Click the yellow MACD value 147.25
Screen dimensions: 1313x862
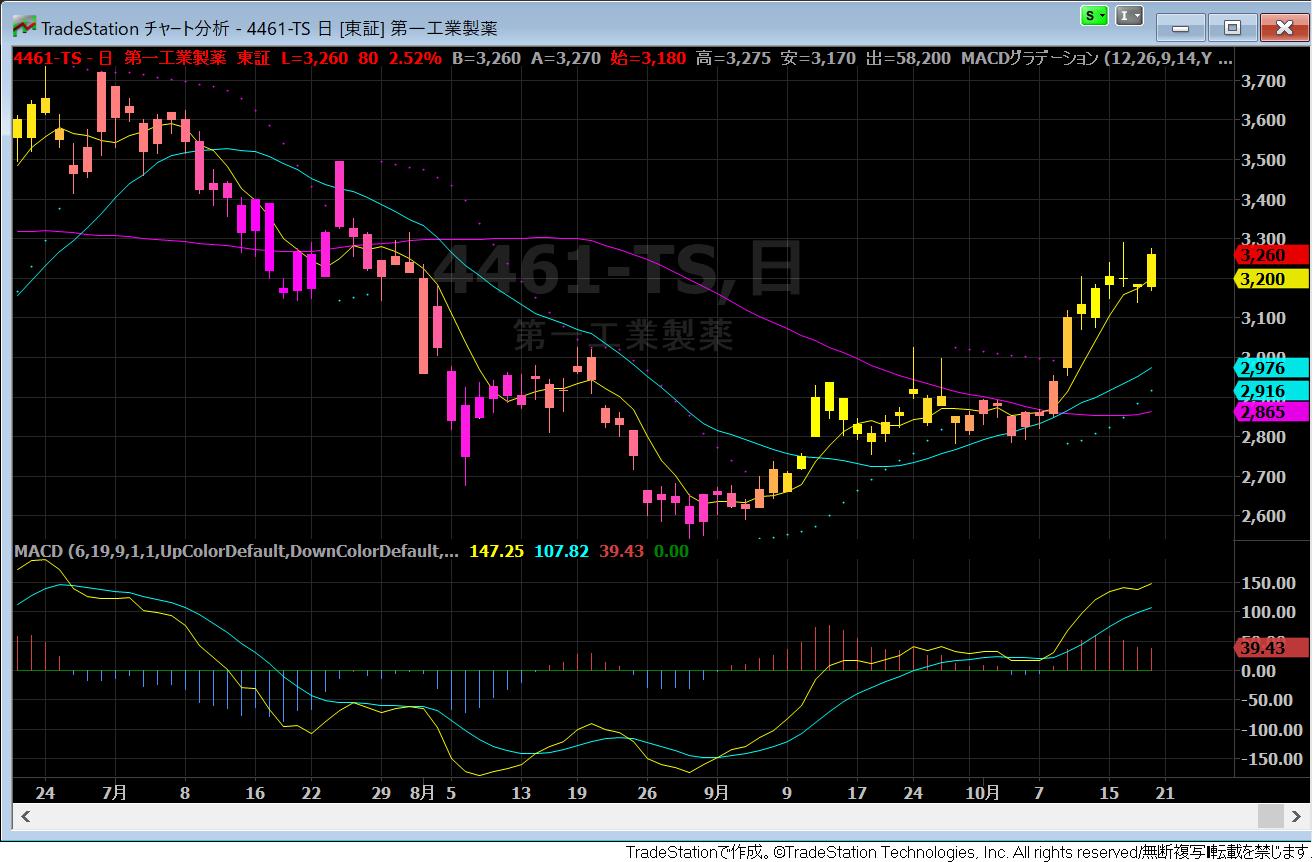496,551
